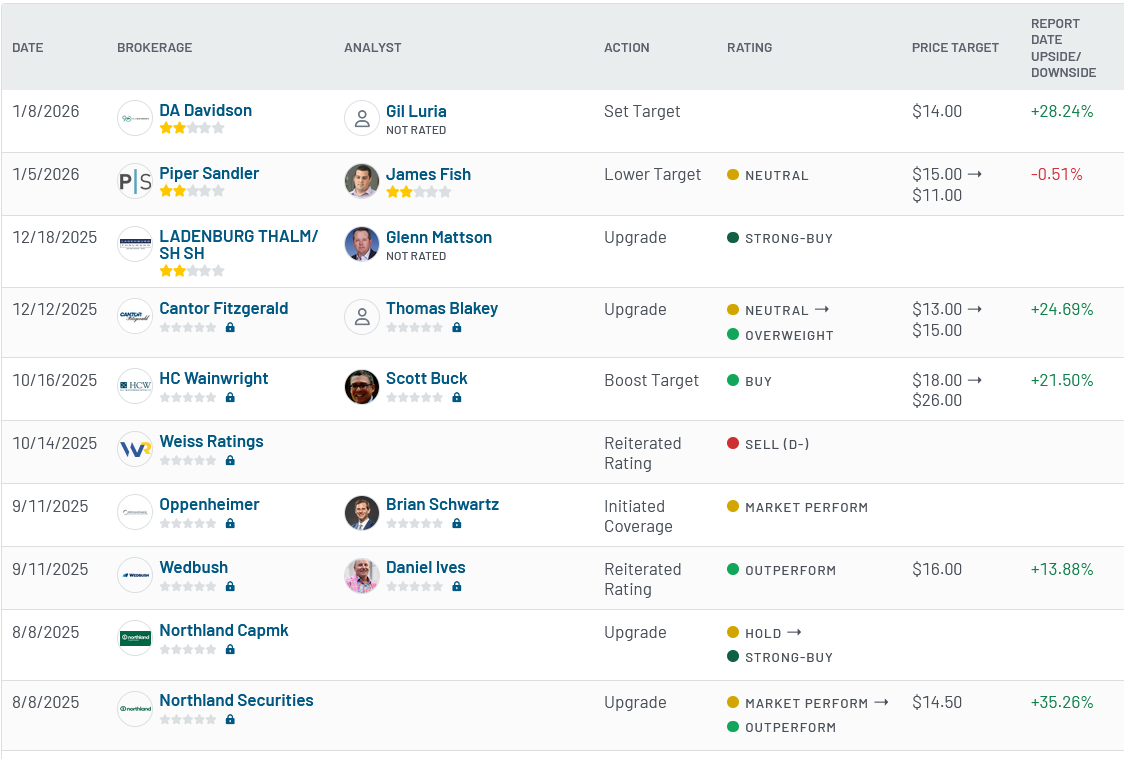Sort by the PRICE TARGET column header

(x=956, y=47)
